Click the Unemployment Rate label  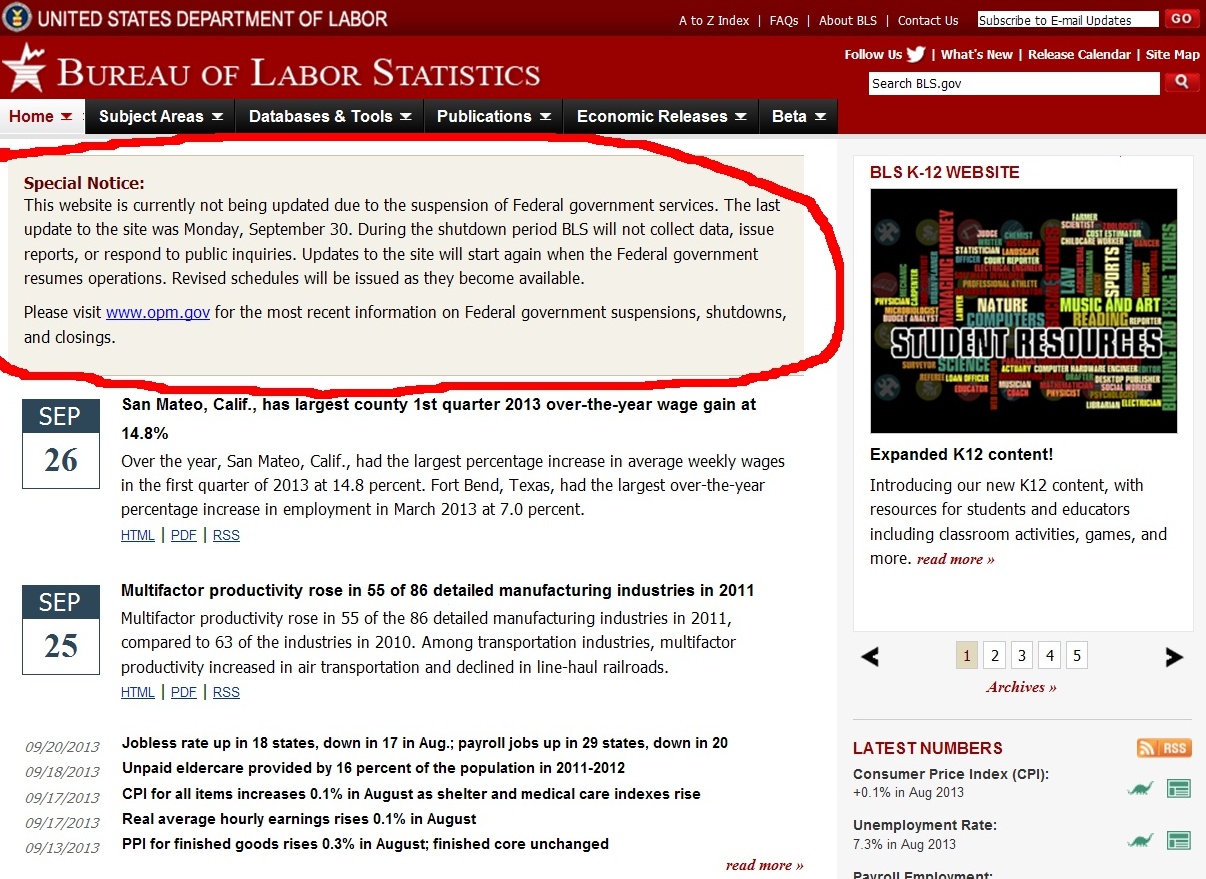[x=925, y=826]
